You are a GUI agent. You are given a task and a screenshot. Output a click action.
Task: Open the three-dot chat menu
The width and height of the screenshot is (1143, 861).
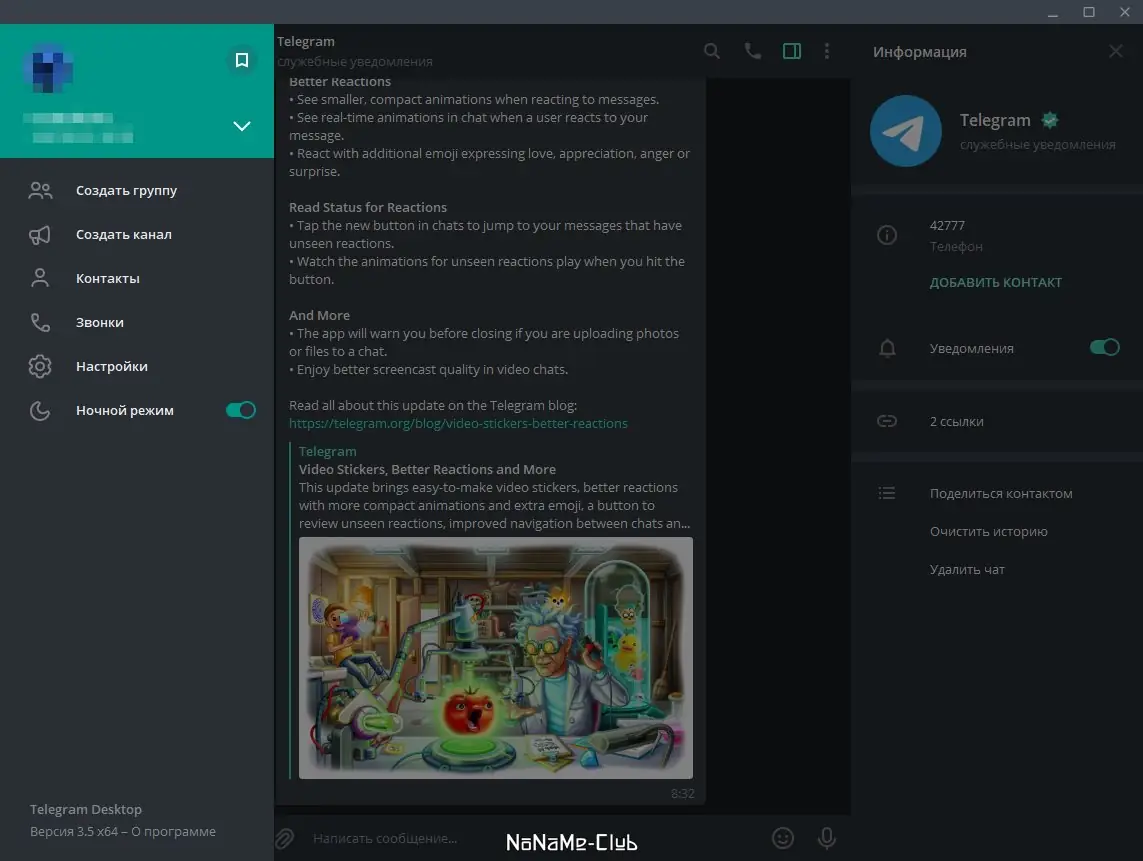coord(827,51)
